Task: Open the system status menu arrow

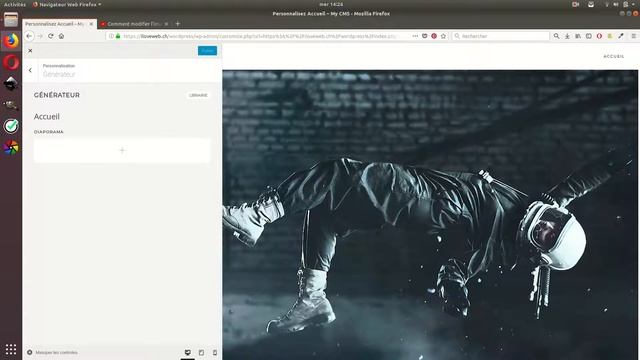Action: point(634,4)
